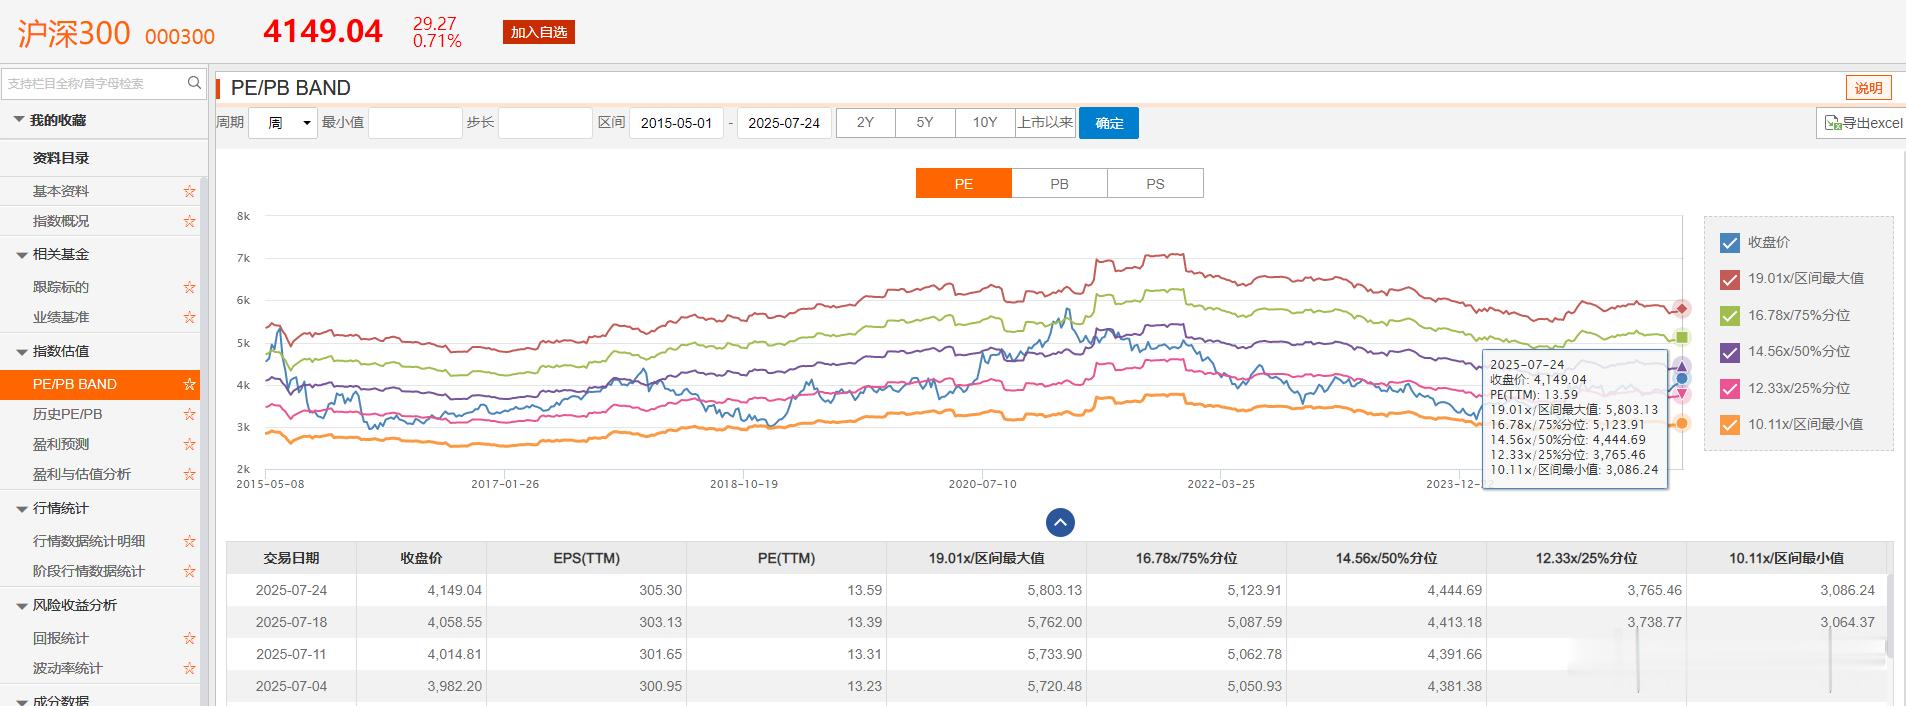Toggle the 12.33x/25%分位 series checkbox
1906x706 pixels.
1729,389
